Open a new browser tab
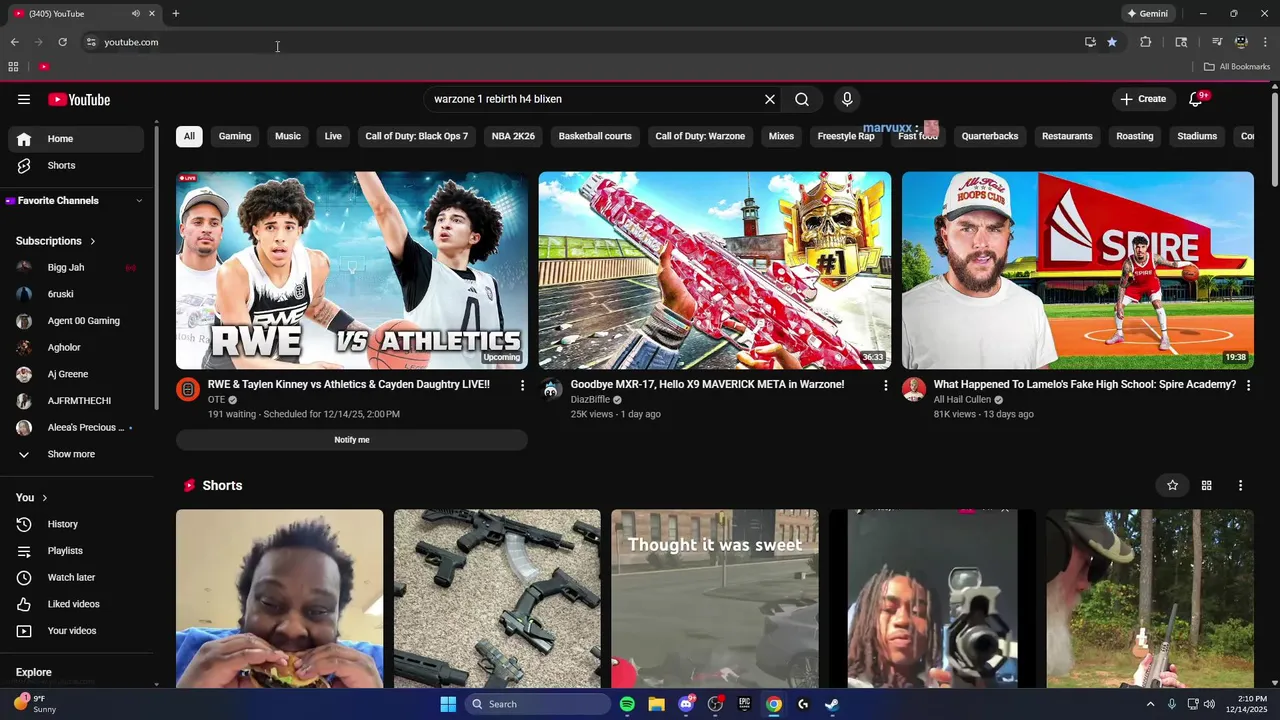The width and height of the screenshot is (1280, 720). (176, 14)
